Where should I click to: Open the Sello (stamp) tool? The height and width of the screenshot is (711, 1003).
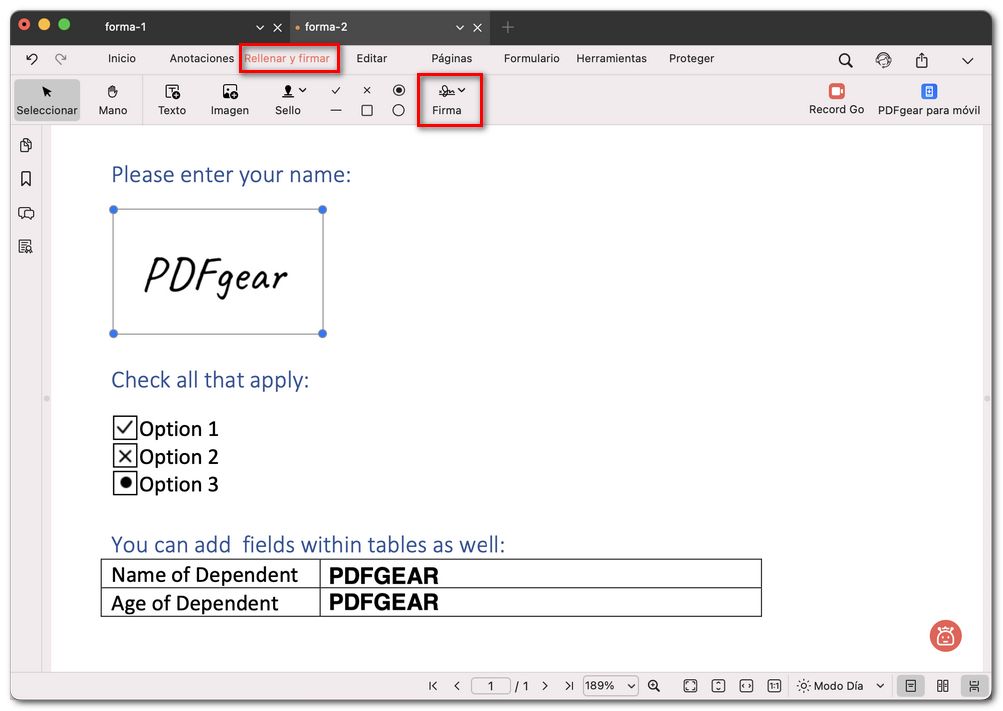tap(287, 99)
